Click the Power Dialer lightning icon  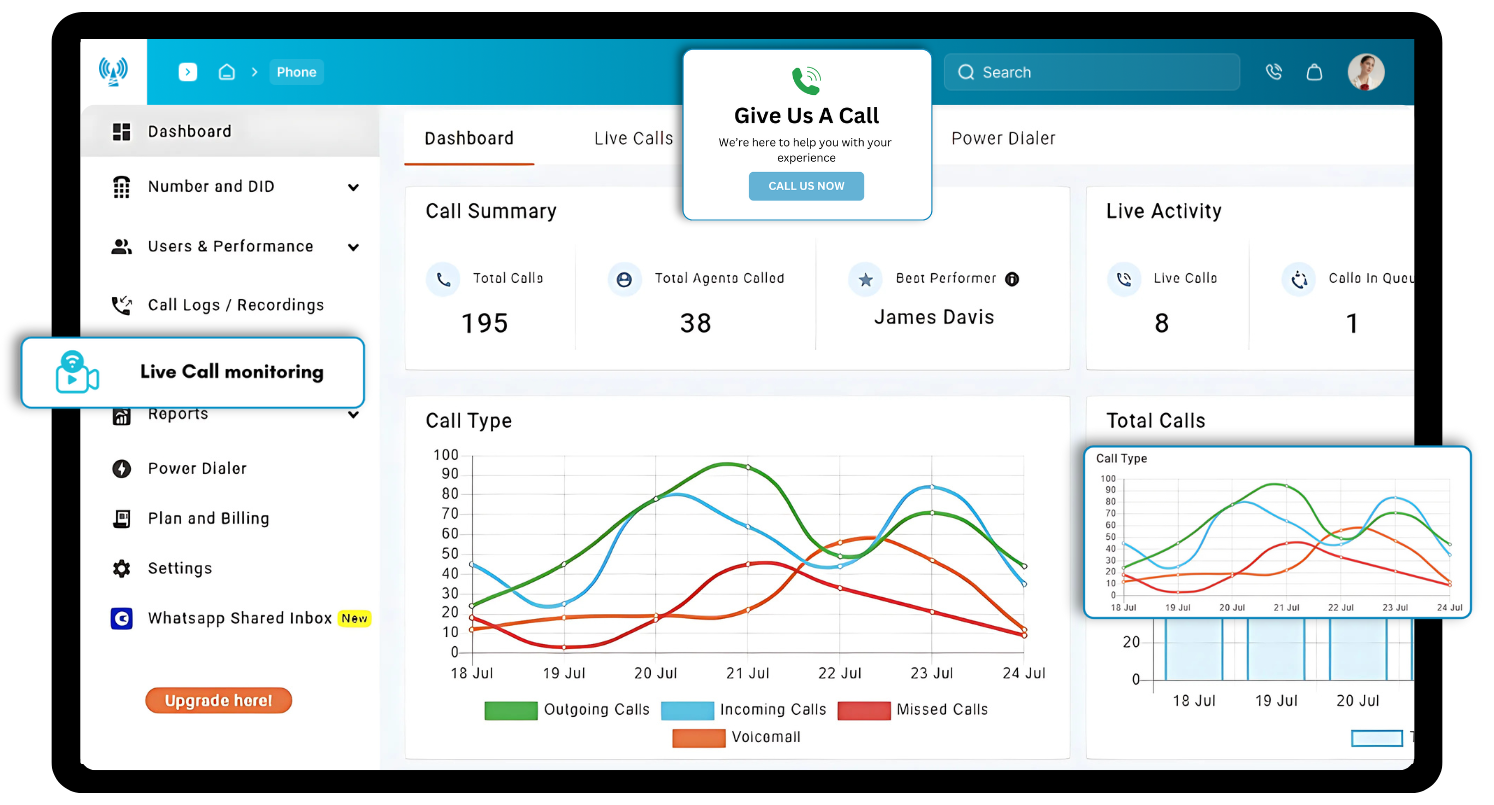tap(122, 468)
